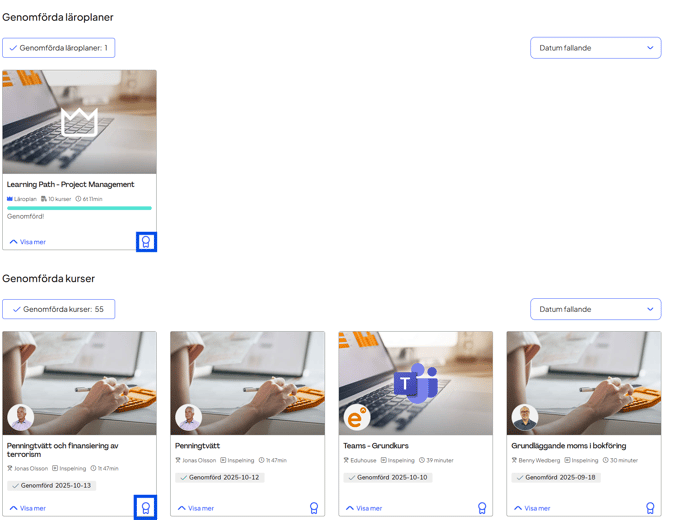Click the Learning Path green progress bar
This screenshot has width=688, height=520.
click(79, 208)
